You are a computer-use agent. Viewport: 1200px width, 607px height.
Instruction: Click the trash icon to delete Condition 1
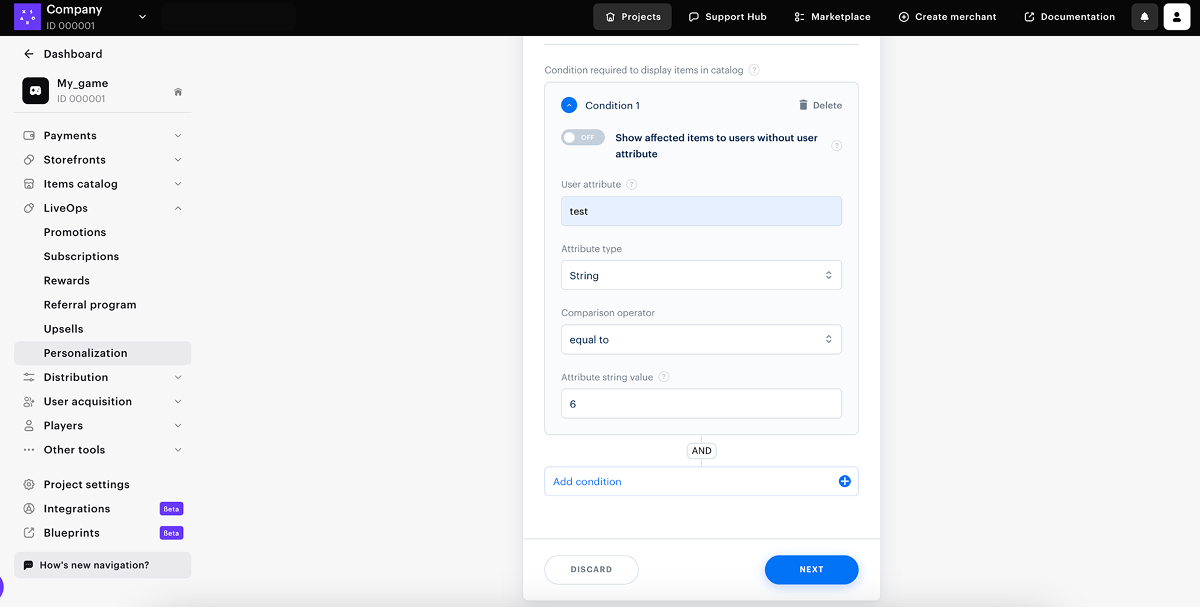coord(803,105)
